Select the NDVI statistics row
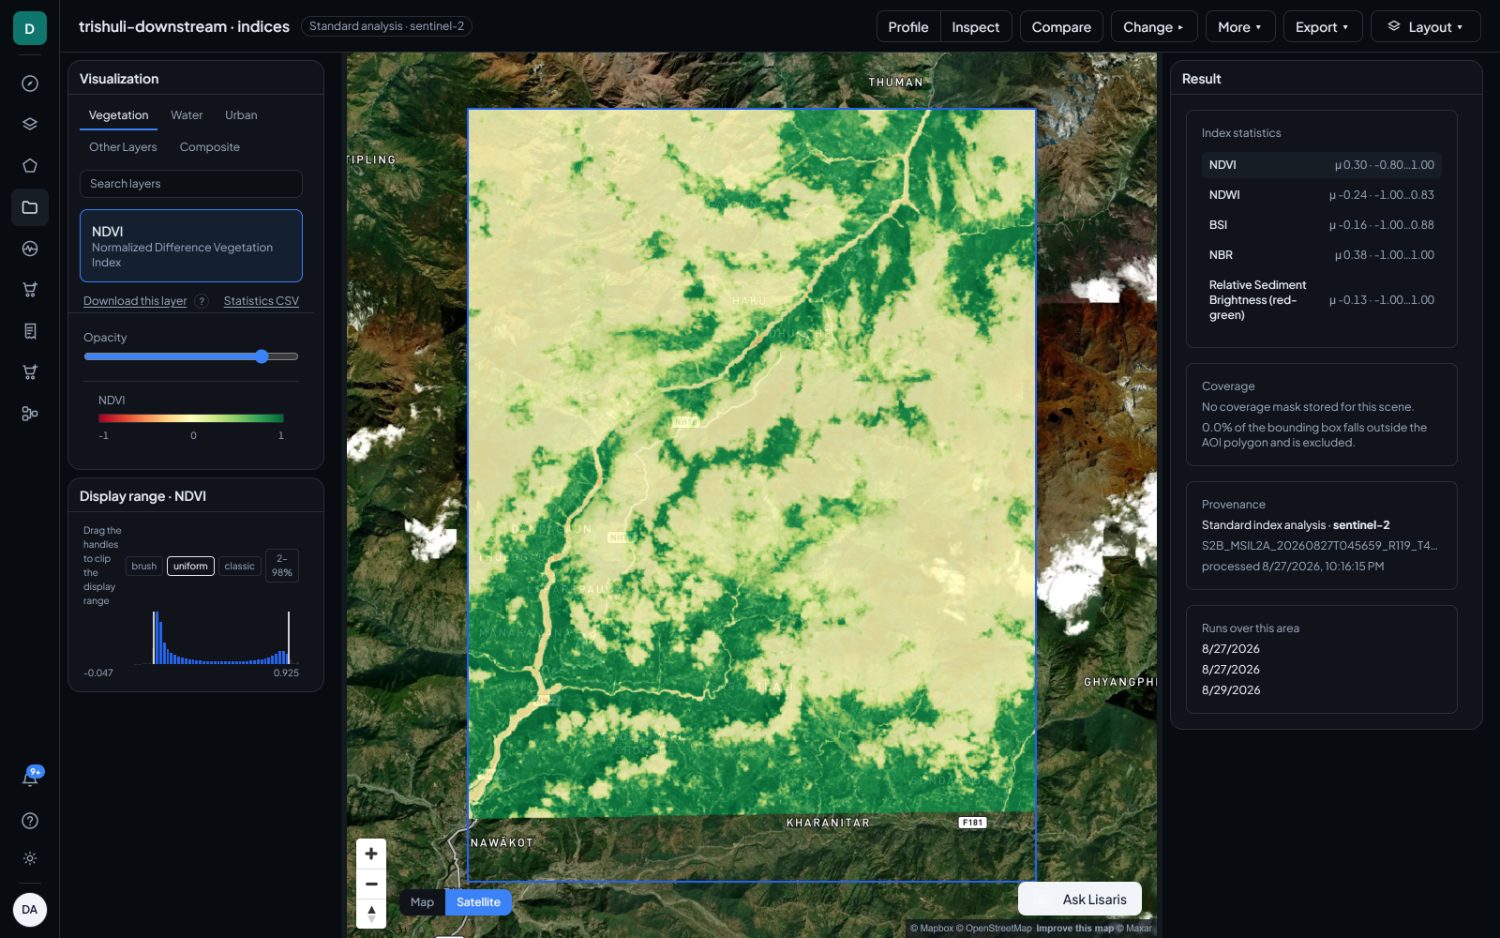This screenshot has height=938, width=1500. tap(1321, 165)
